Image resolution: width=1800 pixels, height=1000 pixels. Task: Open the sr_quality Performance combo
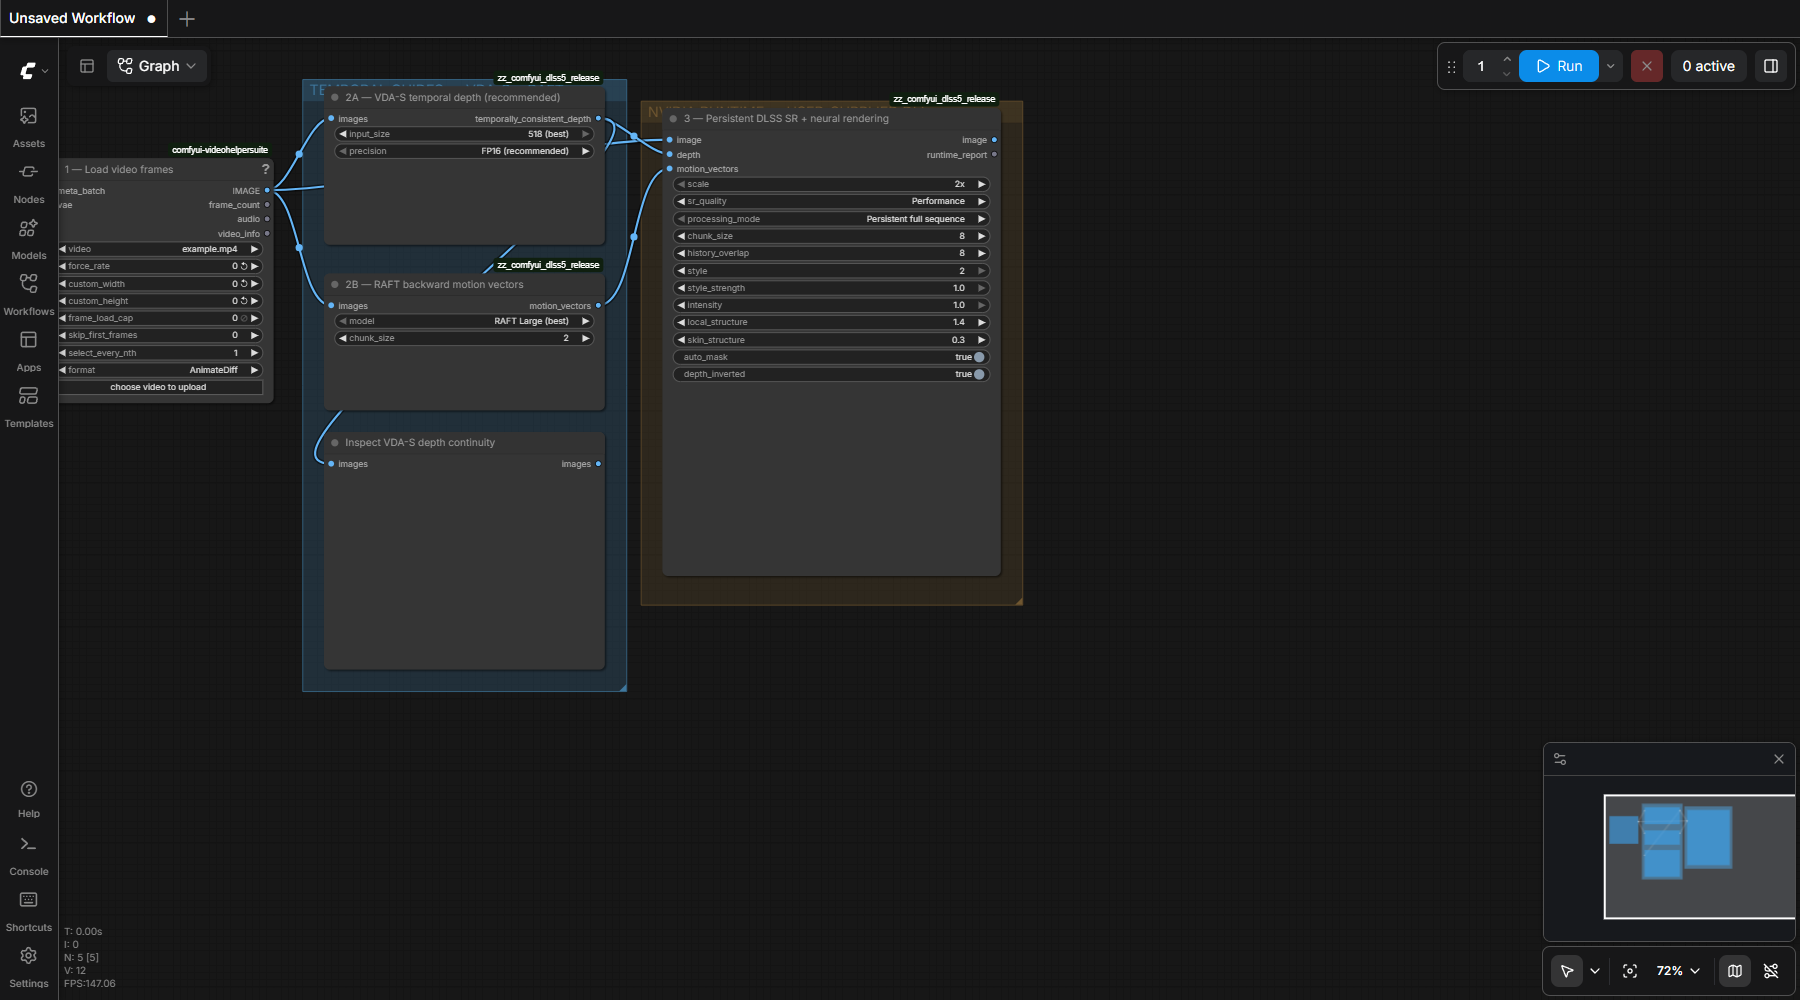831,201
